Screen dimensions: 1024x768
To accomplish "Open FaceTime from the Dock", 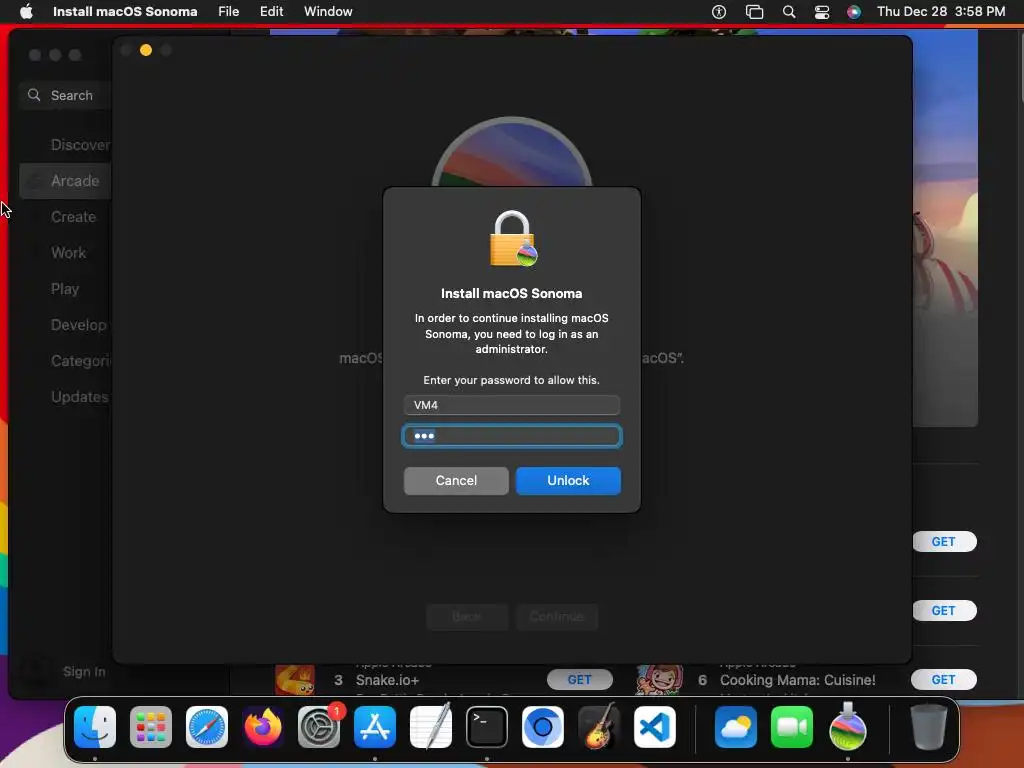I will pyautogui.click(x=792, y=727).
